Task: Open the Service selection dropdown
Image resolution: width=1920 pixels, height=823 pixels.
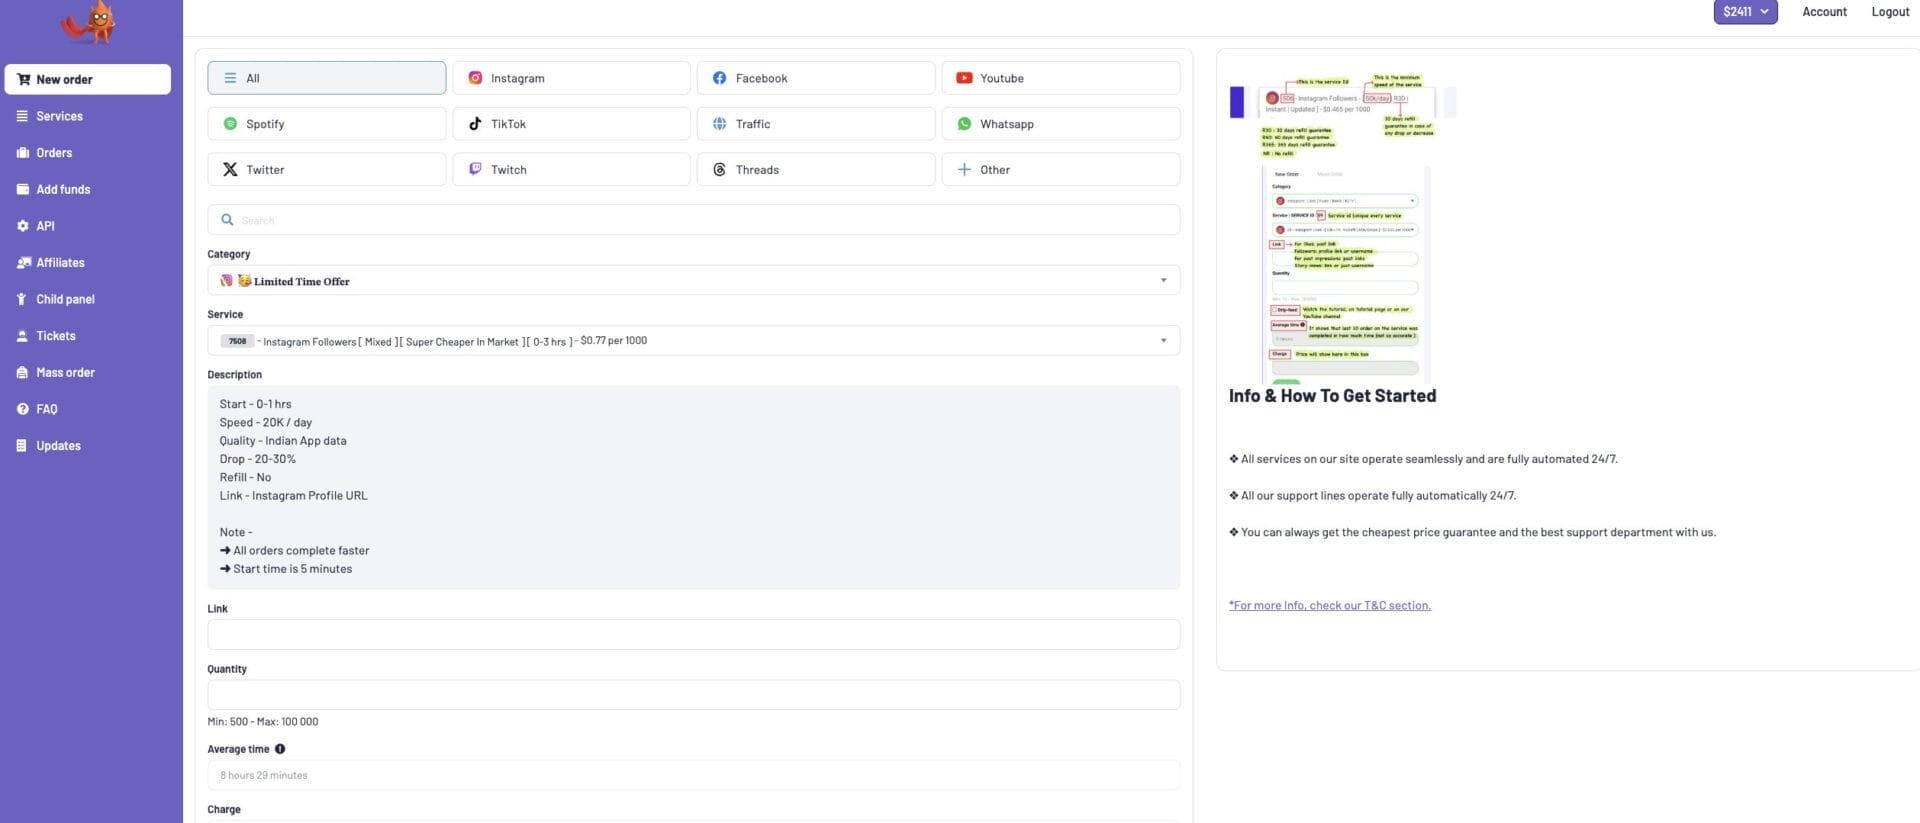Action: [693, 341]
